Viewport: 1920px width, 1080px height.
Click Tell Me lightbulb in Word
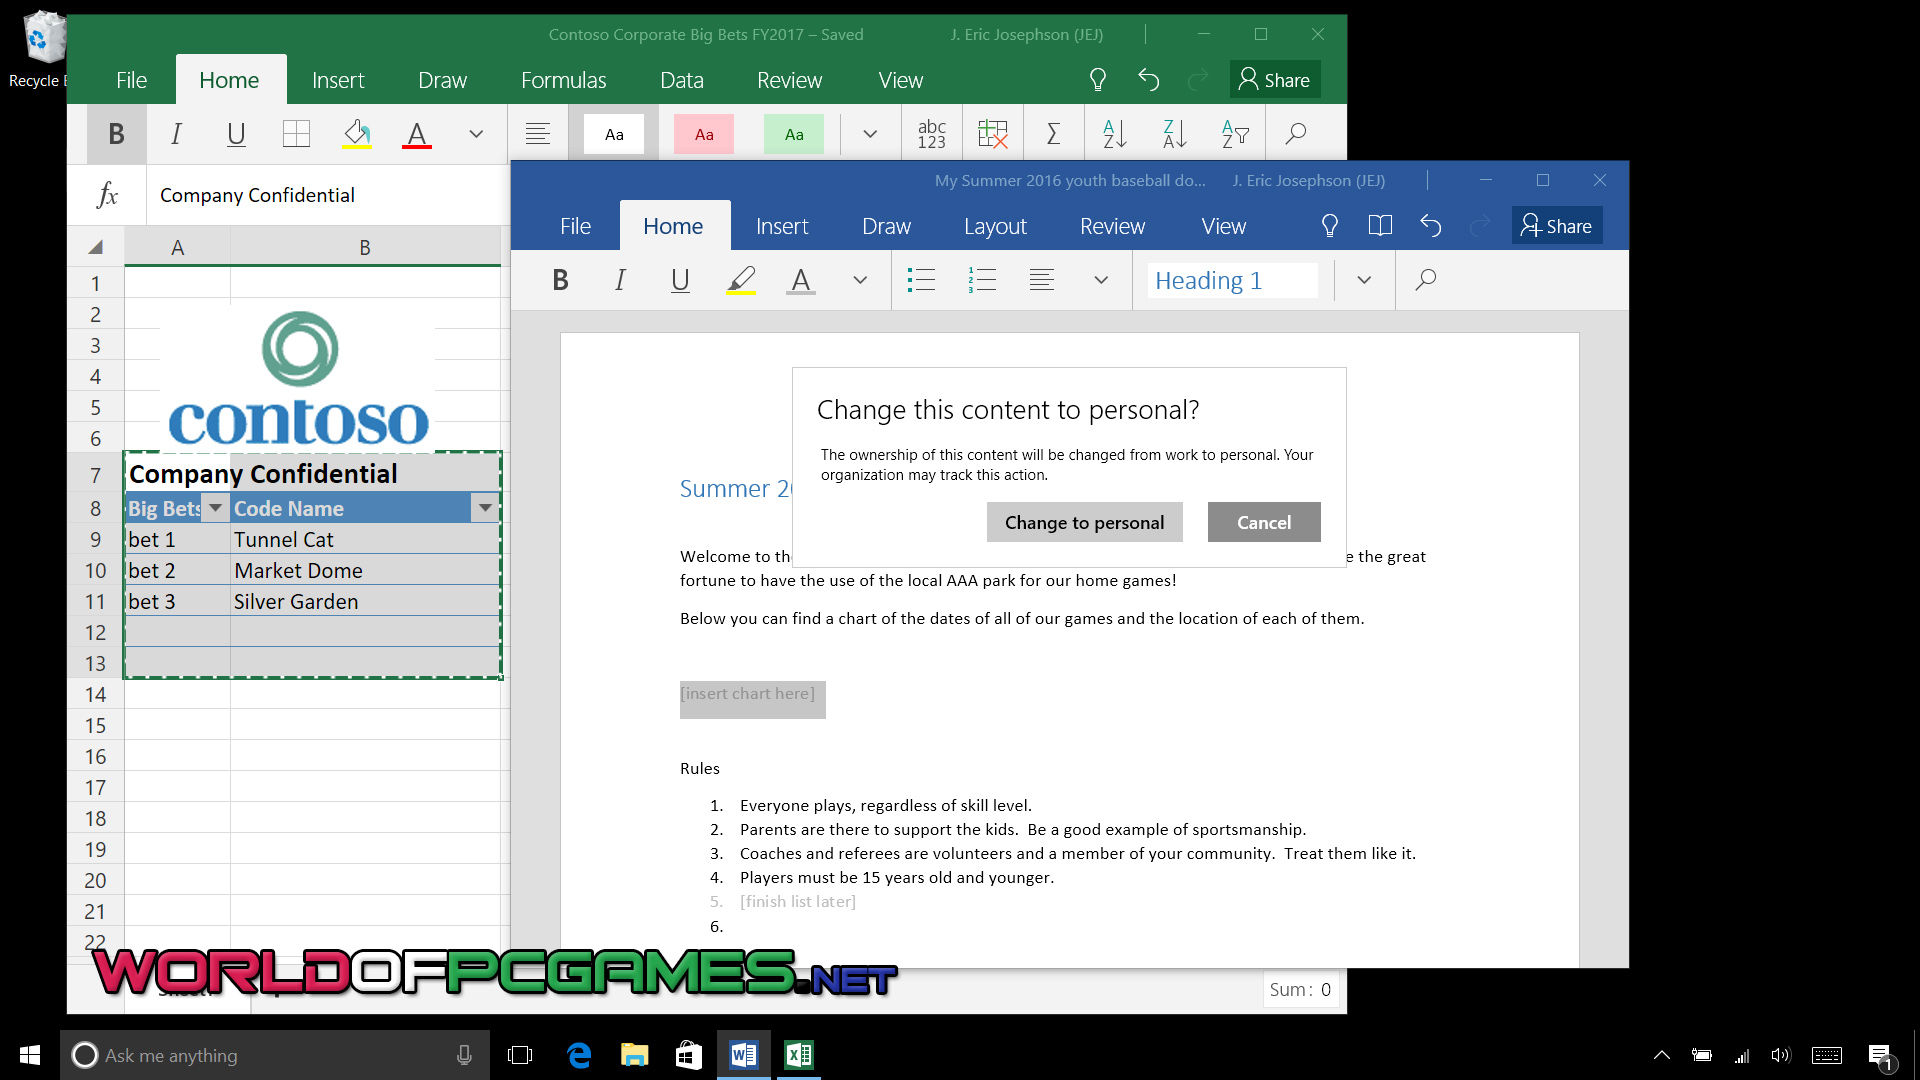[x=1329, y=226]
